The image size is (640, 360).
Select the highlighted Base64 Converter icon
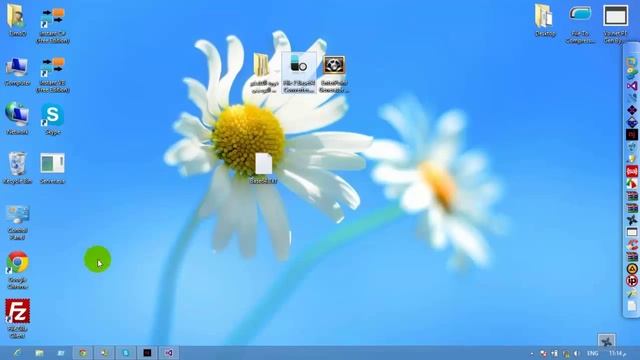coord(299,73)
